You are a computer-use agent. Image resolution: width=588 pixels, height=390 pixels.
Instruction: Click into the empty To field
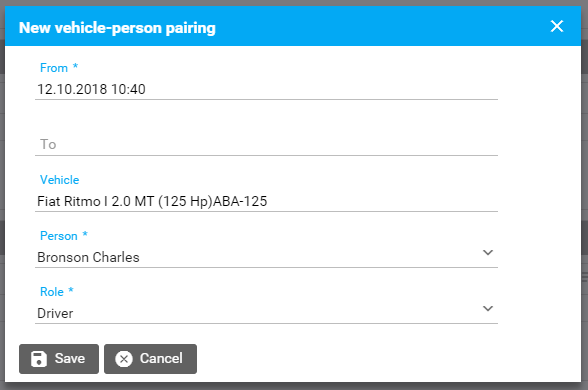(x=266, y=145)
